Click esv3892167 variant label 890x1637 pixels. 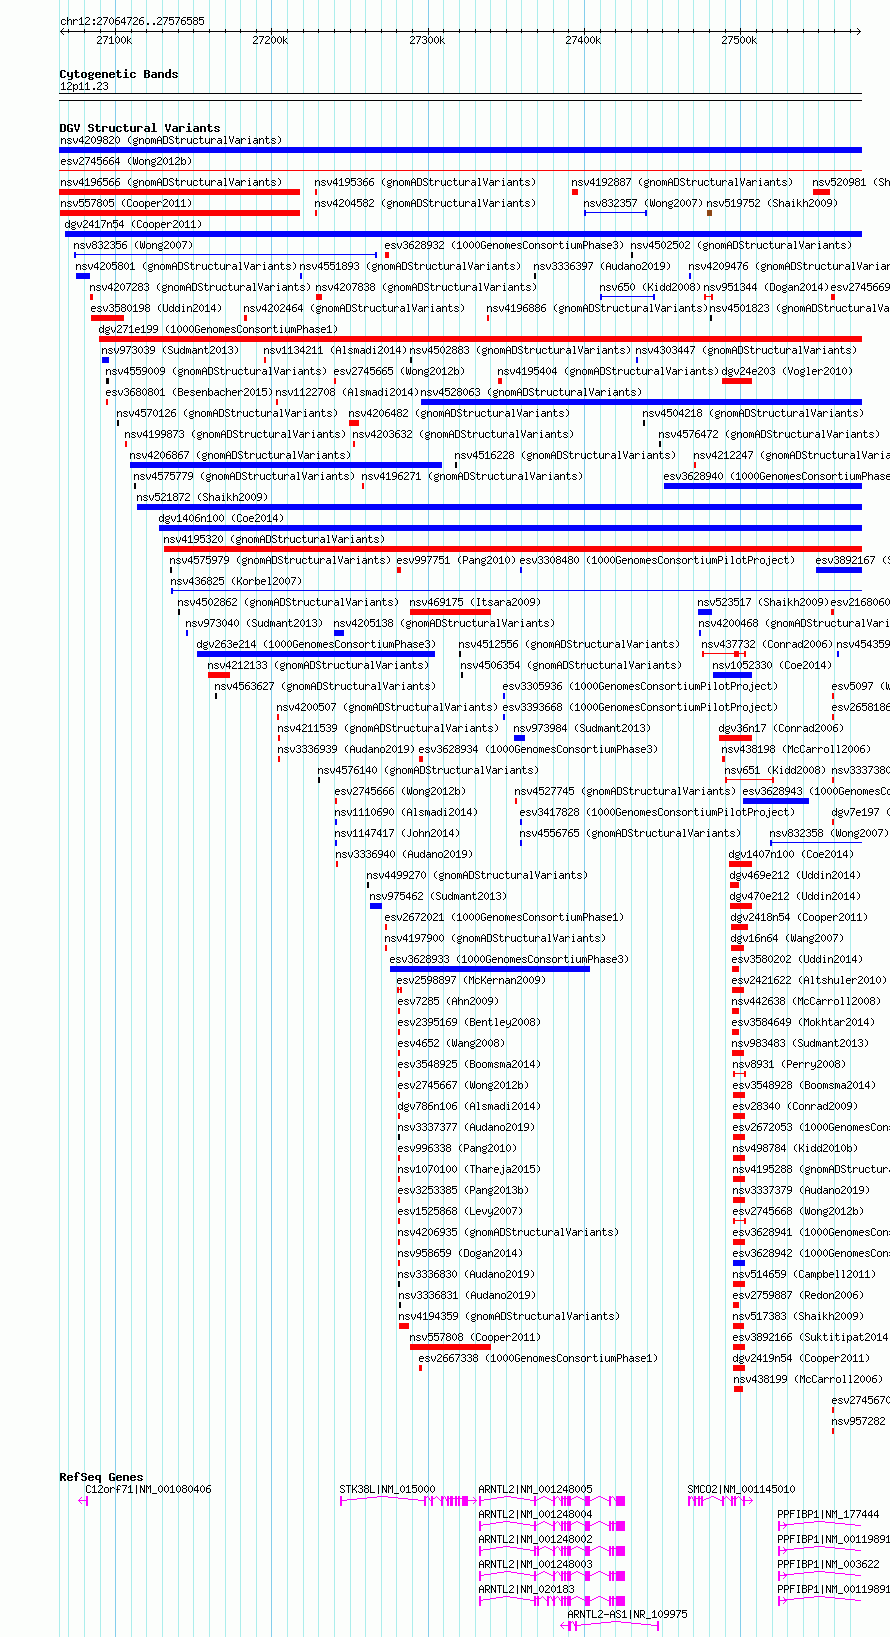(852, 560)
